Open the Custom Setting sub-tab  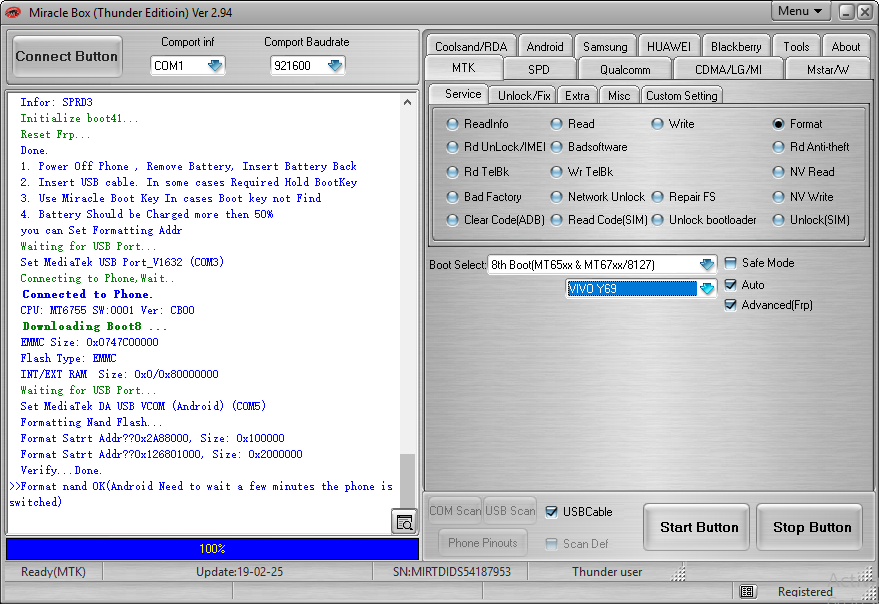(x=682, y=95)
